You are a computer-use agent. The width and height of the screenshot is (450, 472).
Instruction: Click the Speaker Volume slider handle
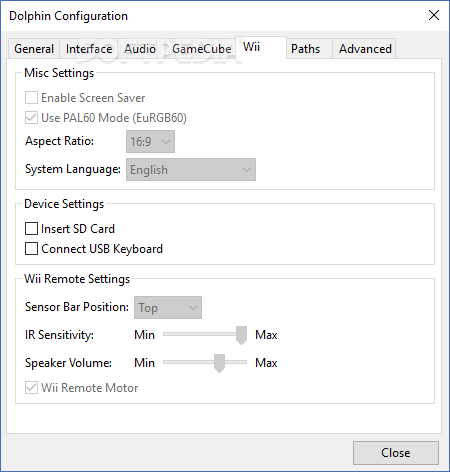click(x=219, y=363)
